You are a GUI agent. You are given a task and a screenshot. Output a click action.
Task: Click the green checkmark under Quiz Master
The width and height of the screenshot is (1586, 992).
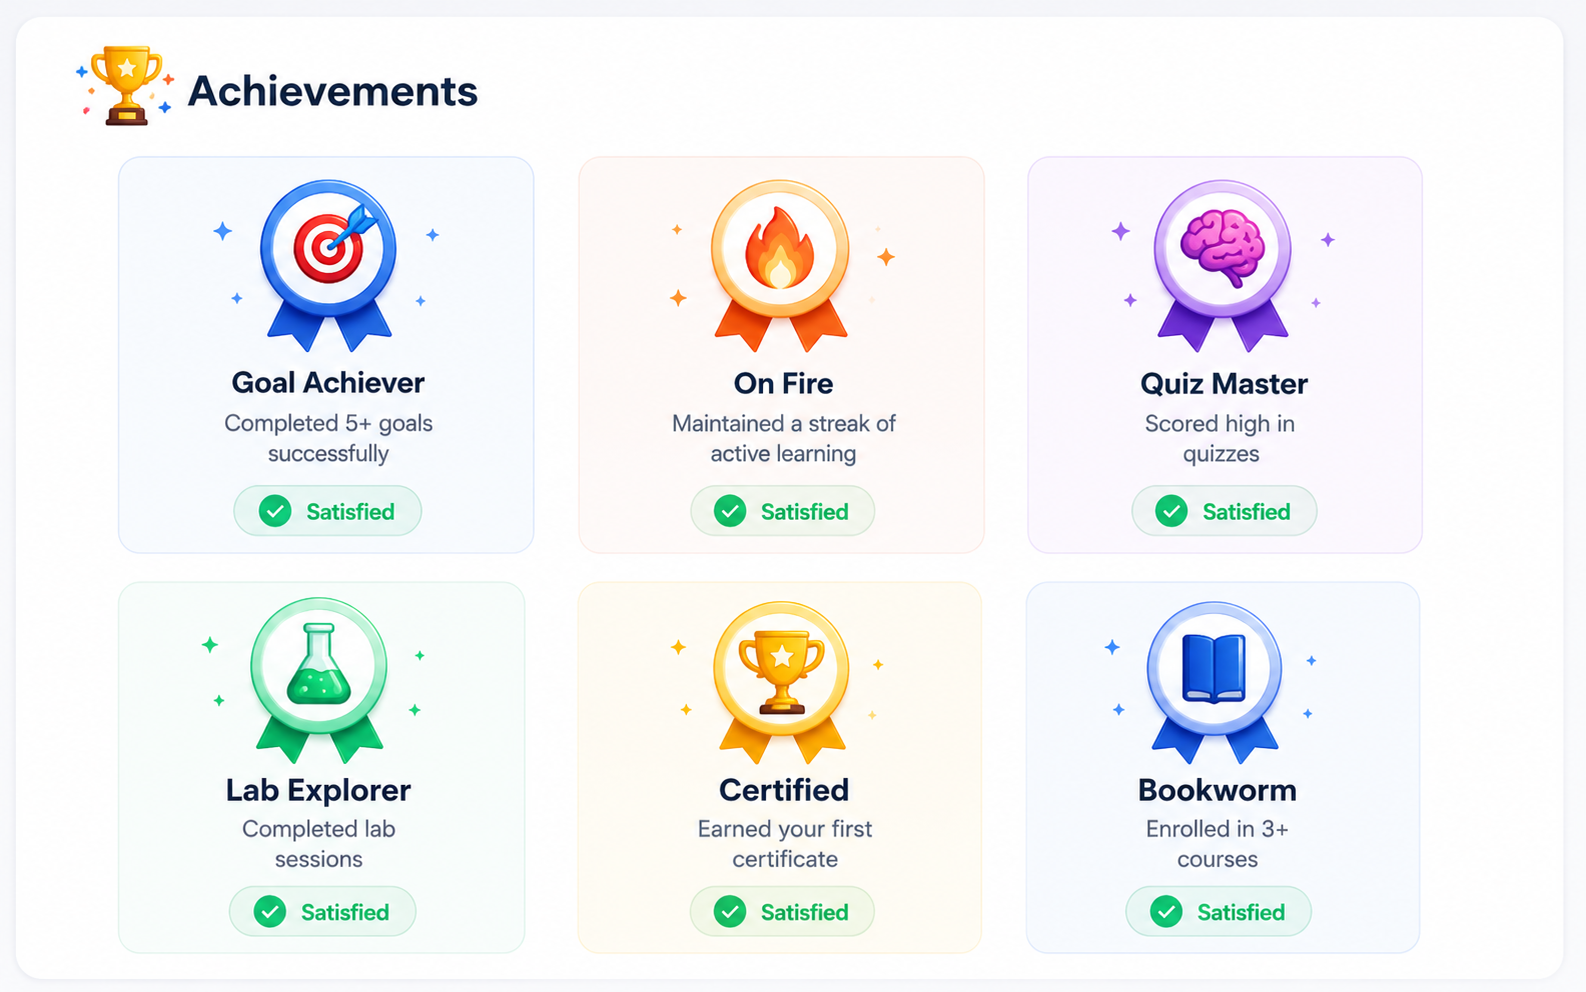[1171, 511]
